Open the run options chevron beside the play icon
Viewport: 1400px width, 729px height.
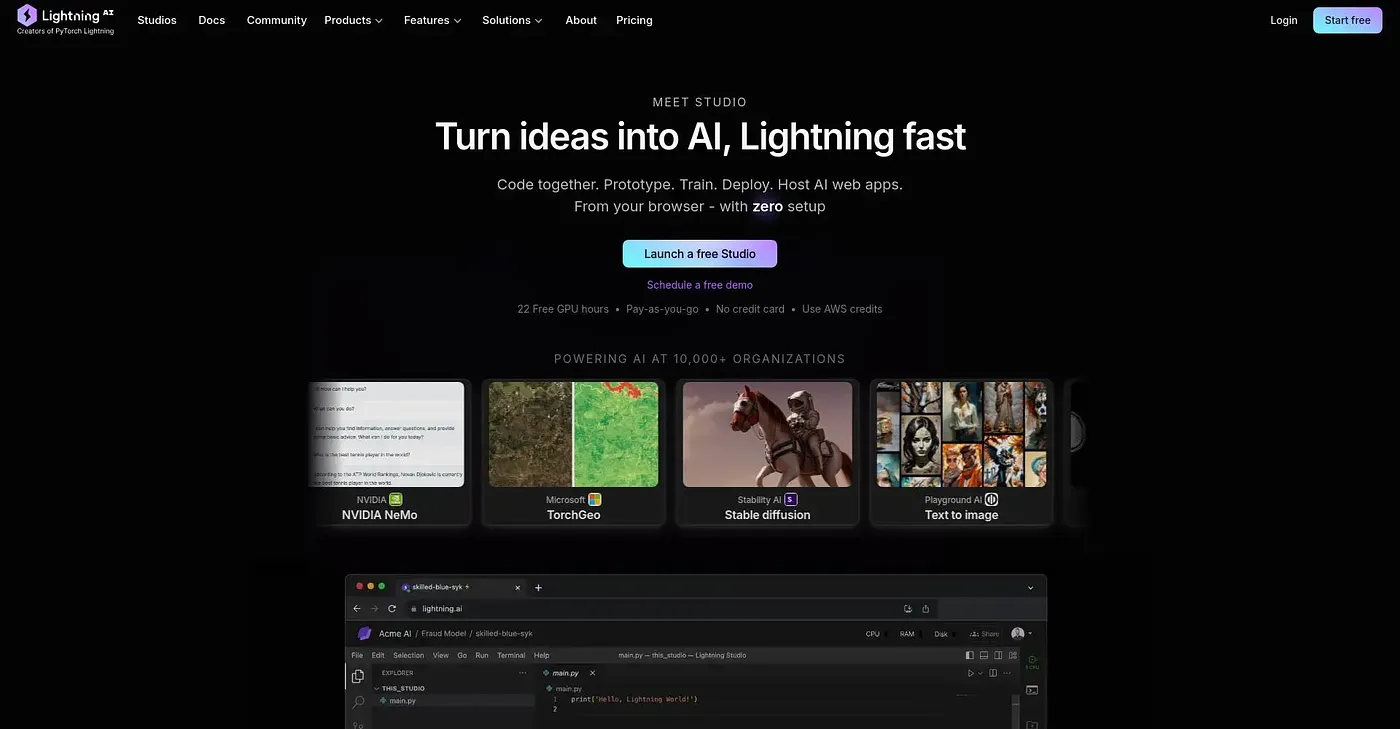[980, 673]
